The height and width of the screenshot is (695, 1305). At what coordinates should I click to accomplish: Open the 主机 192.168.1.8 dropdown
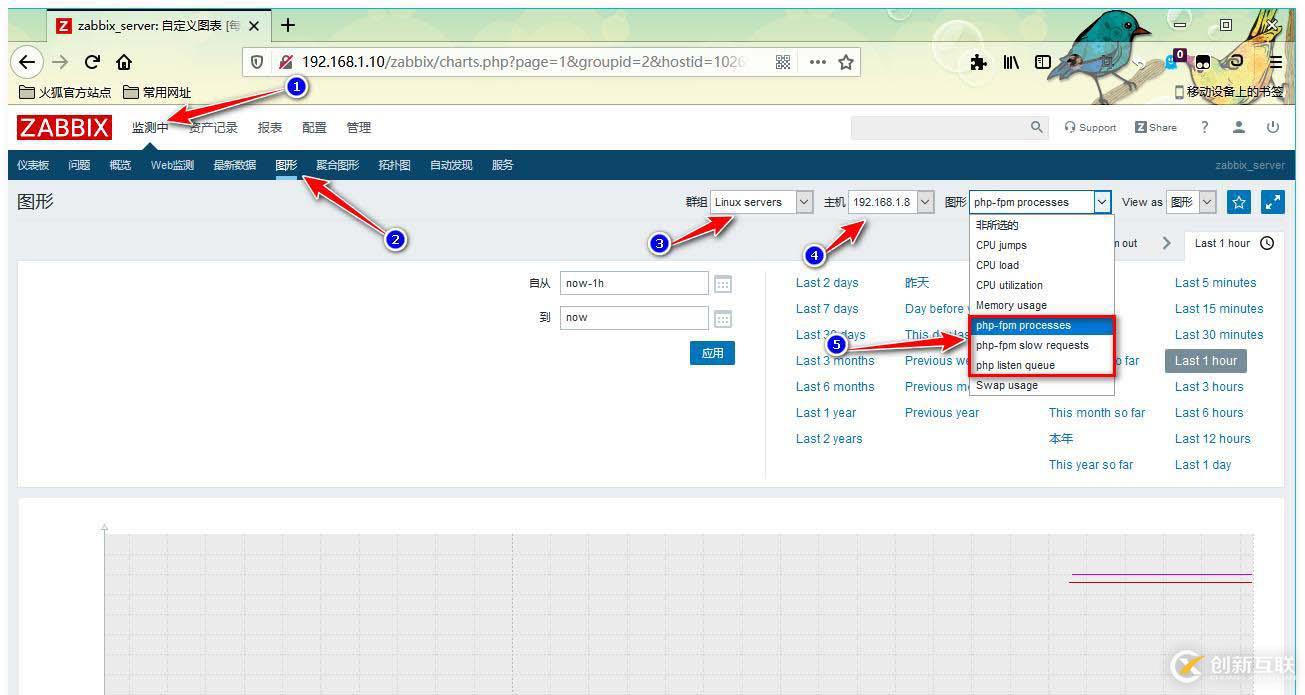pyautogui.click(x=891, y=202)
